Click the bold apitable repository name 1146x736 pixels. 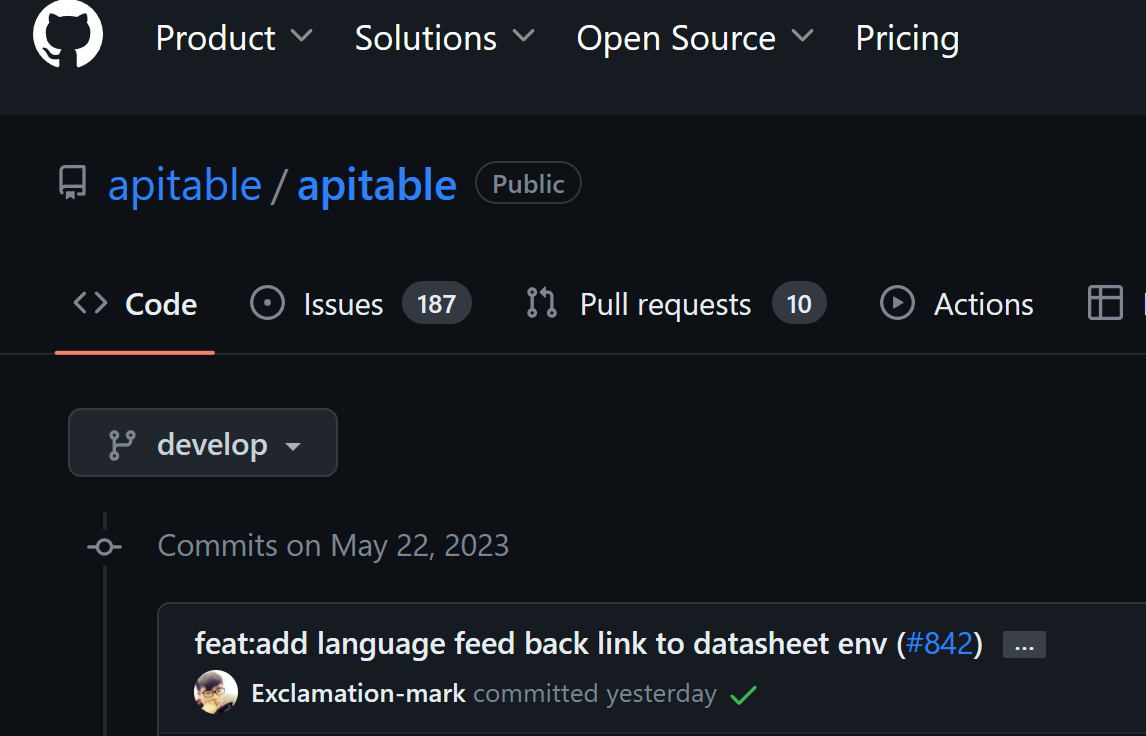(x=377, y=185)
